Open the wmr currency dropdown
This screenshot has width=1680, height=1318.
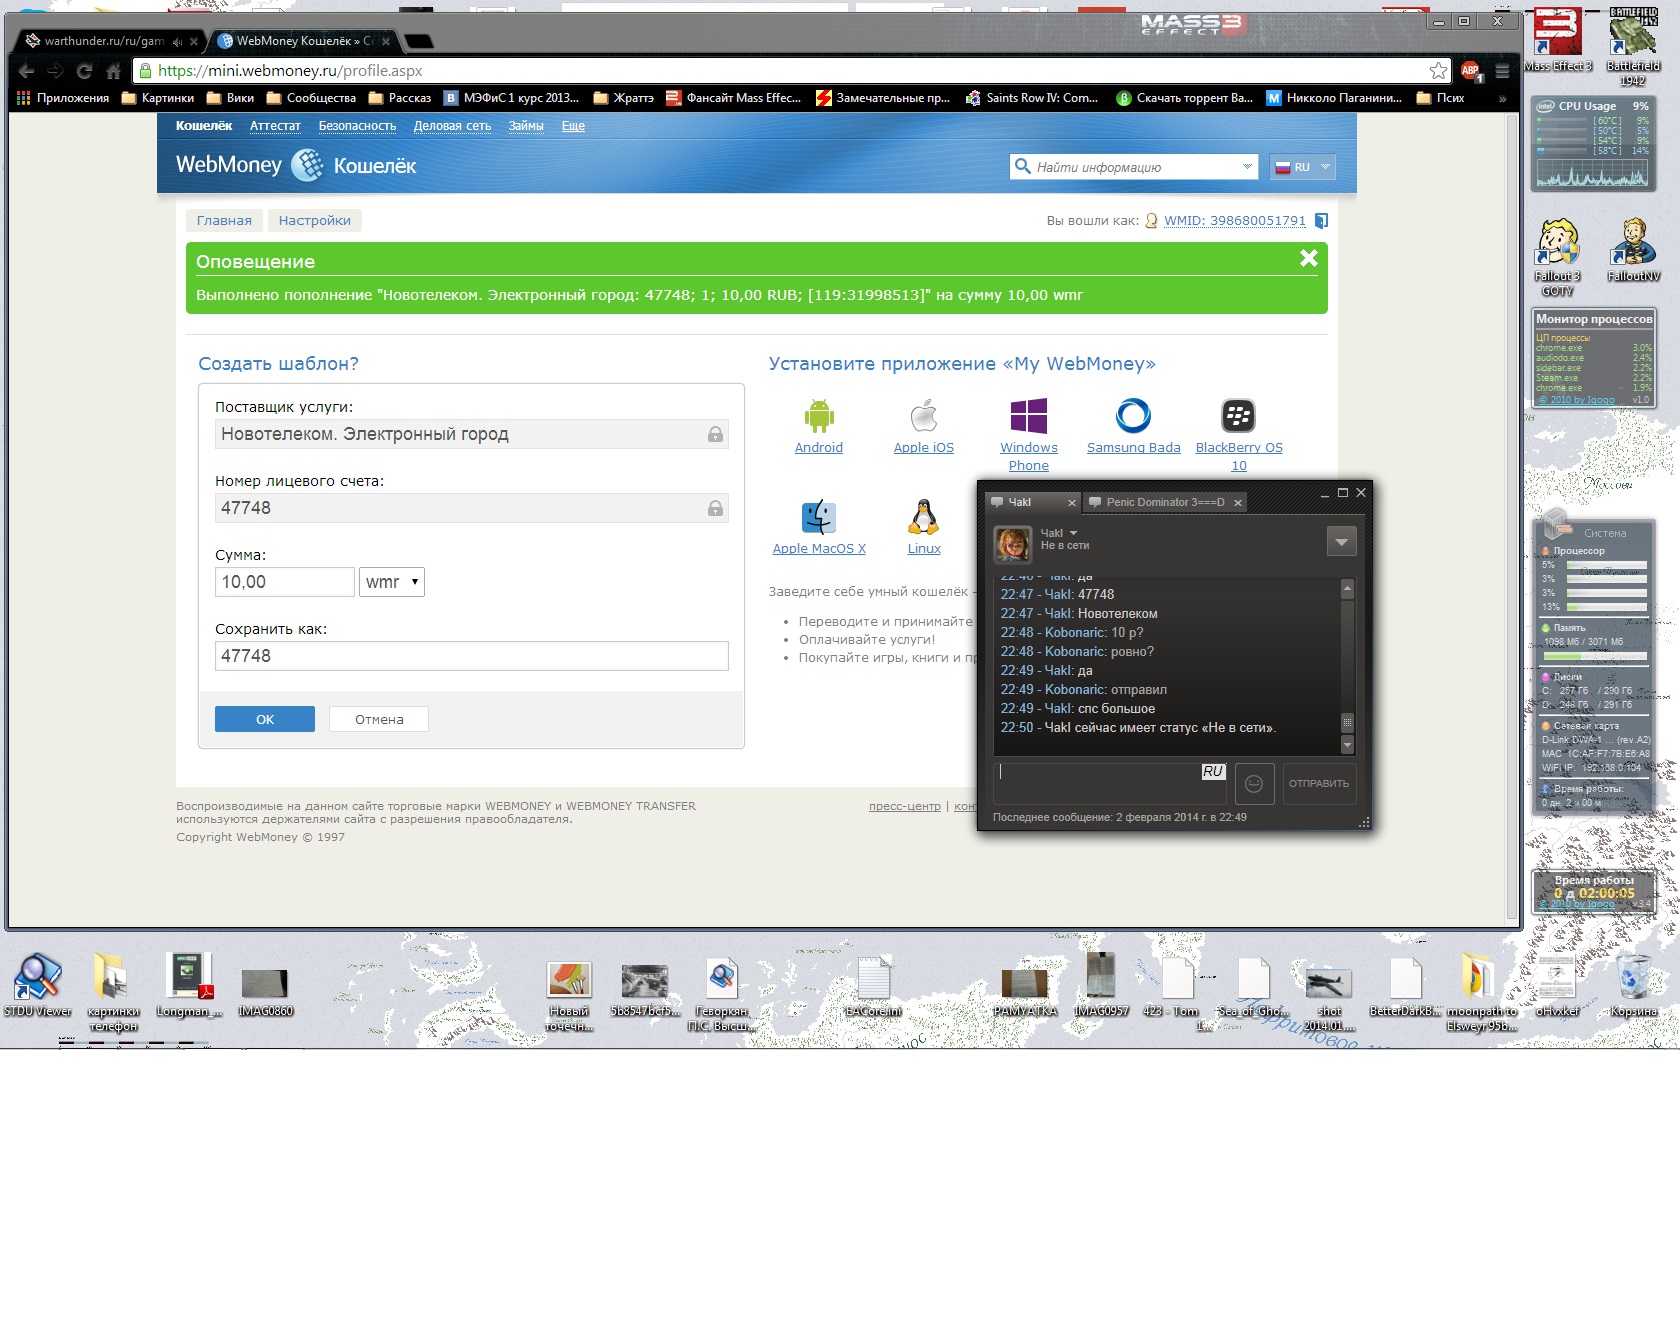click(392, 582)
